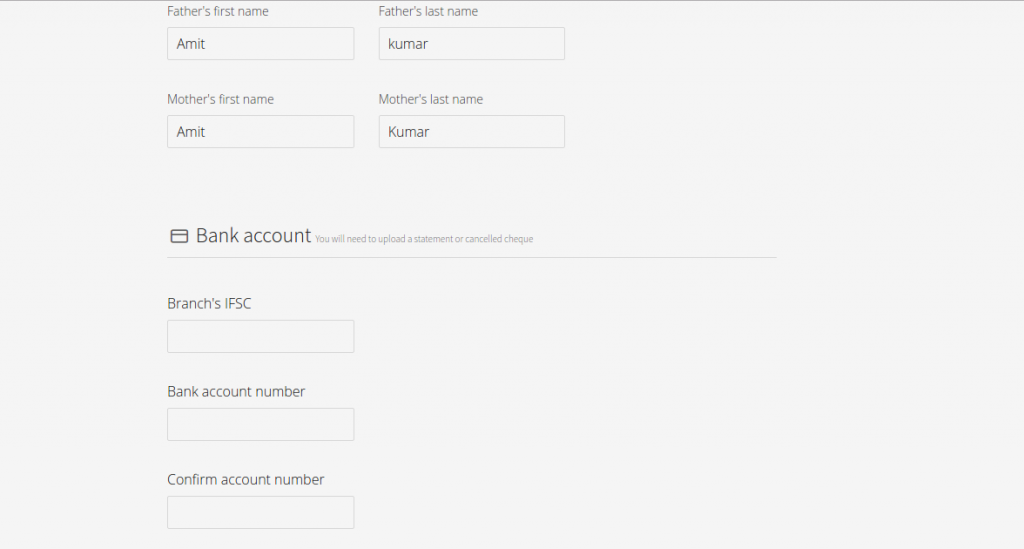Image resolution: width=1024 pixels, height=549 pixels.
Task: Focus the Father's first name field
Action: [x=261, y=44]
